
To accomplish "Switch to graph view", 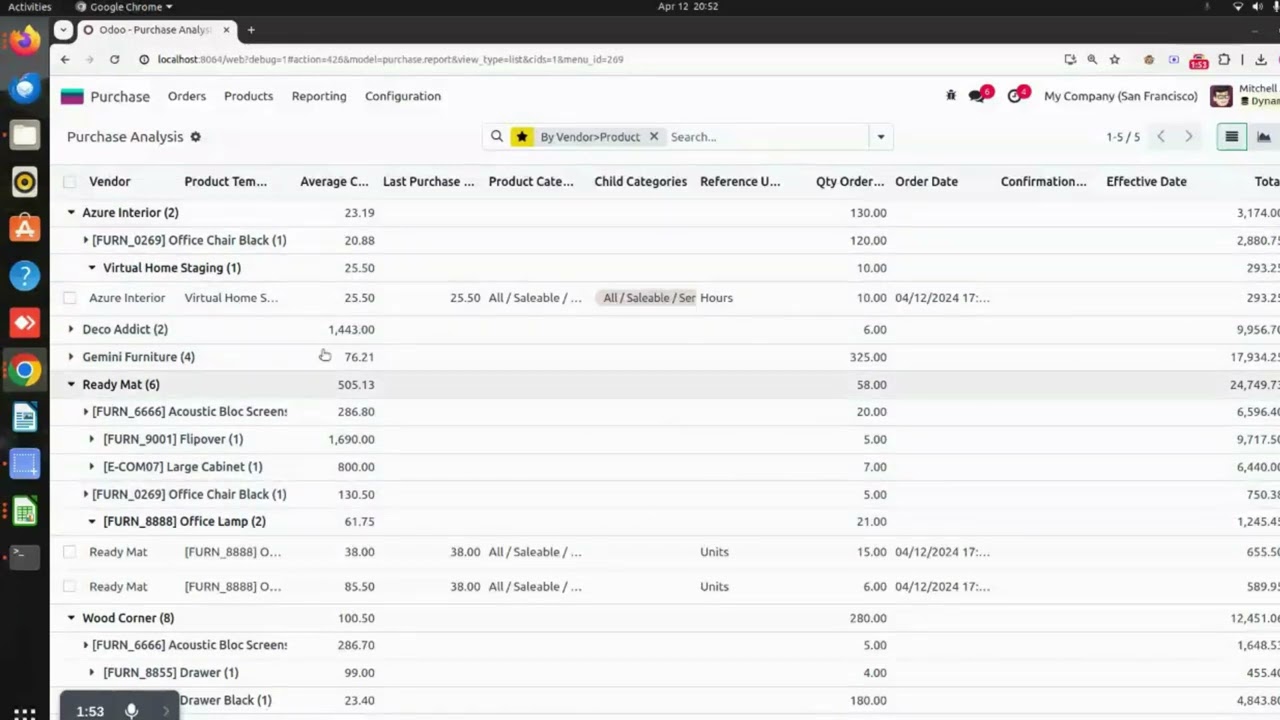I will [1264, 137].
